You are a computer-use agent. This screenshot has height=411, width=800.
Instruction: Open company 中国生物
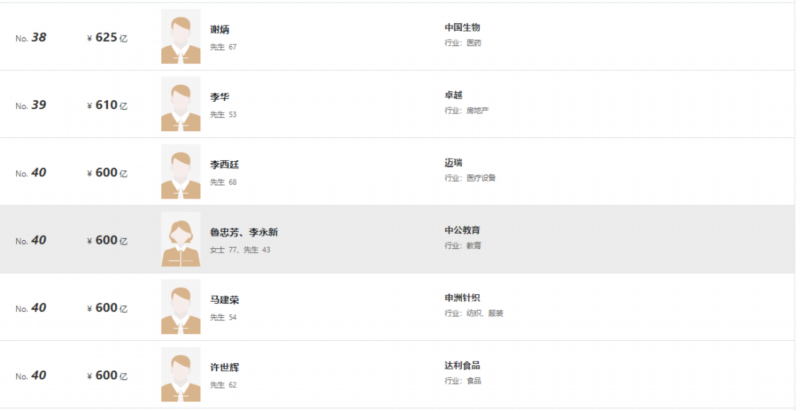pyautogui.click(x=462, y=27)
